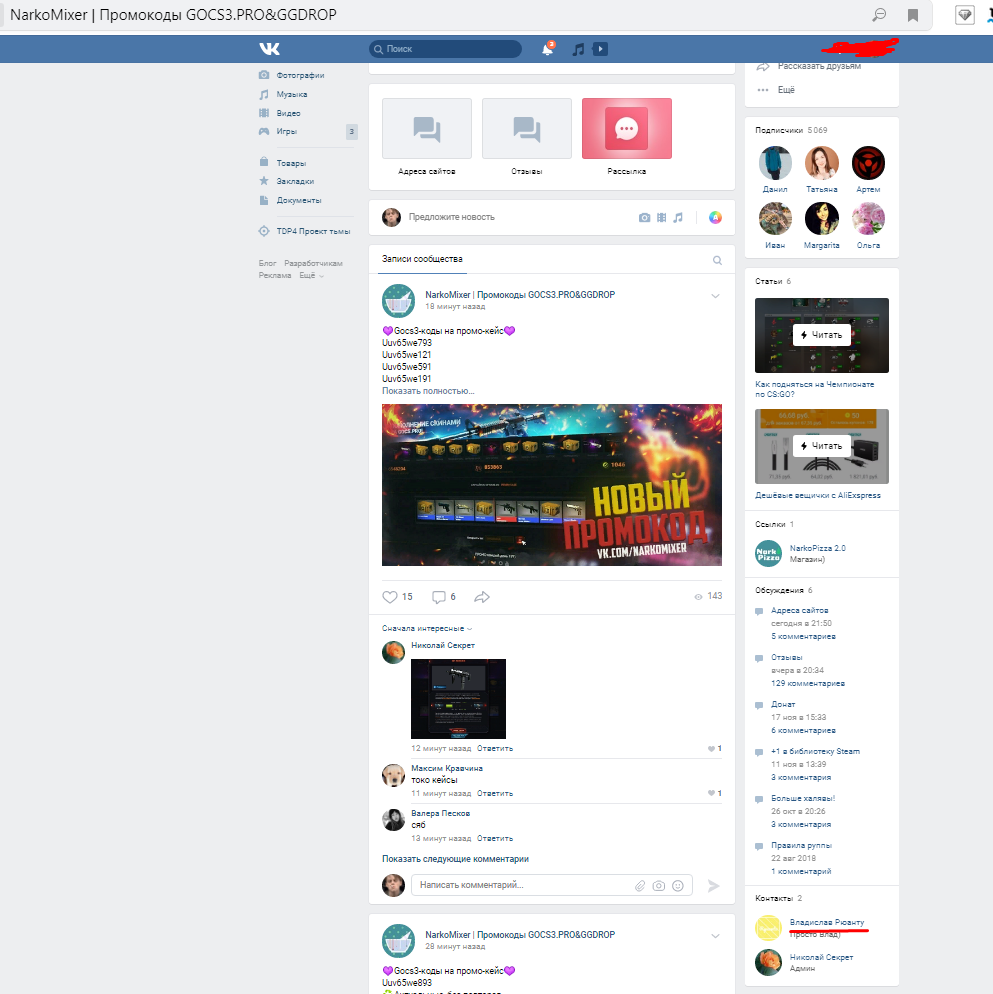Open Больше халявы! discussion
The width and height of the screenshot is (993, 994).
803,798
